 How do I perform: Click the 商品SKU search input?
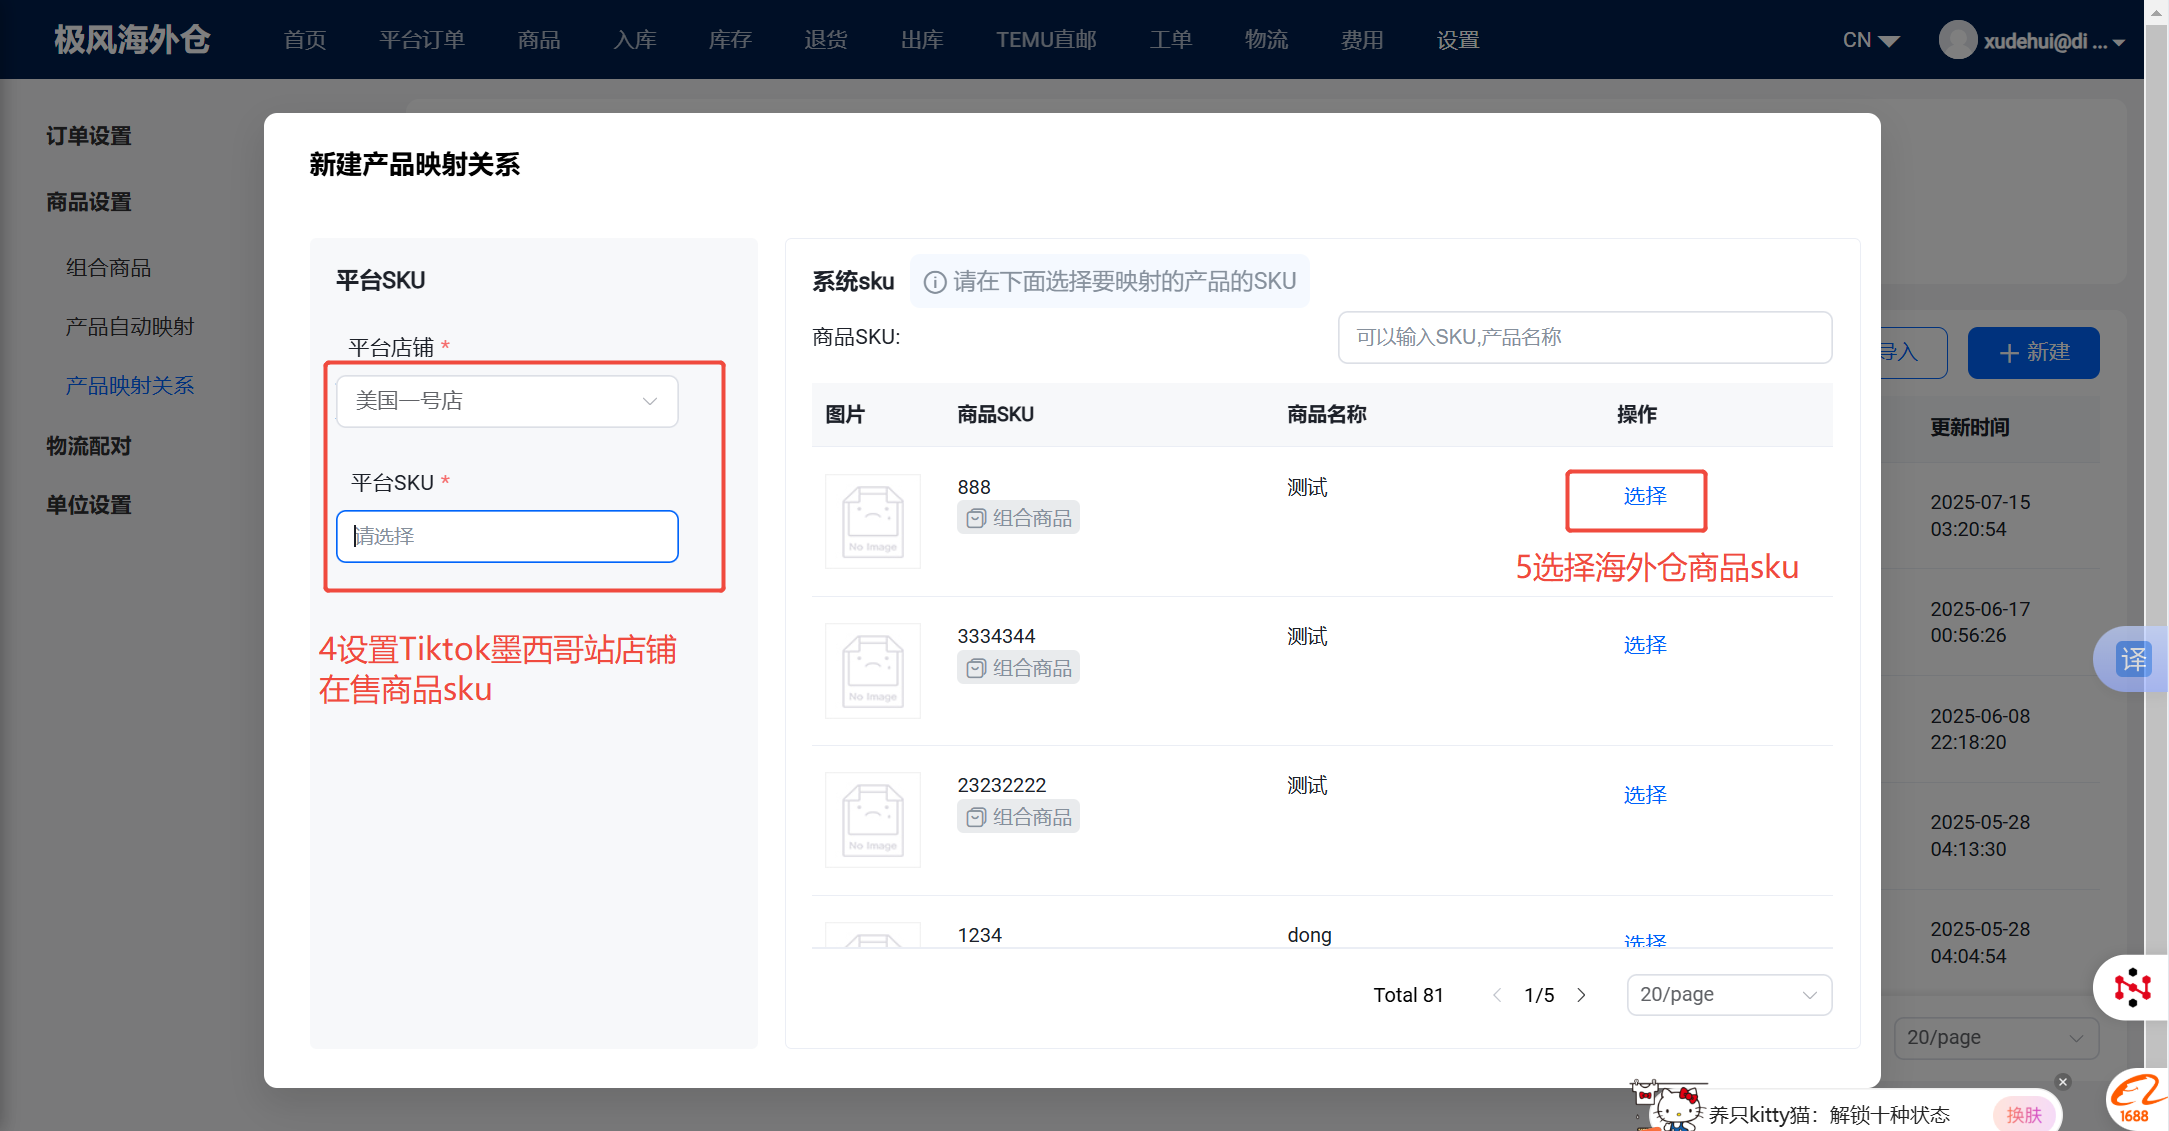[1585, 337]
